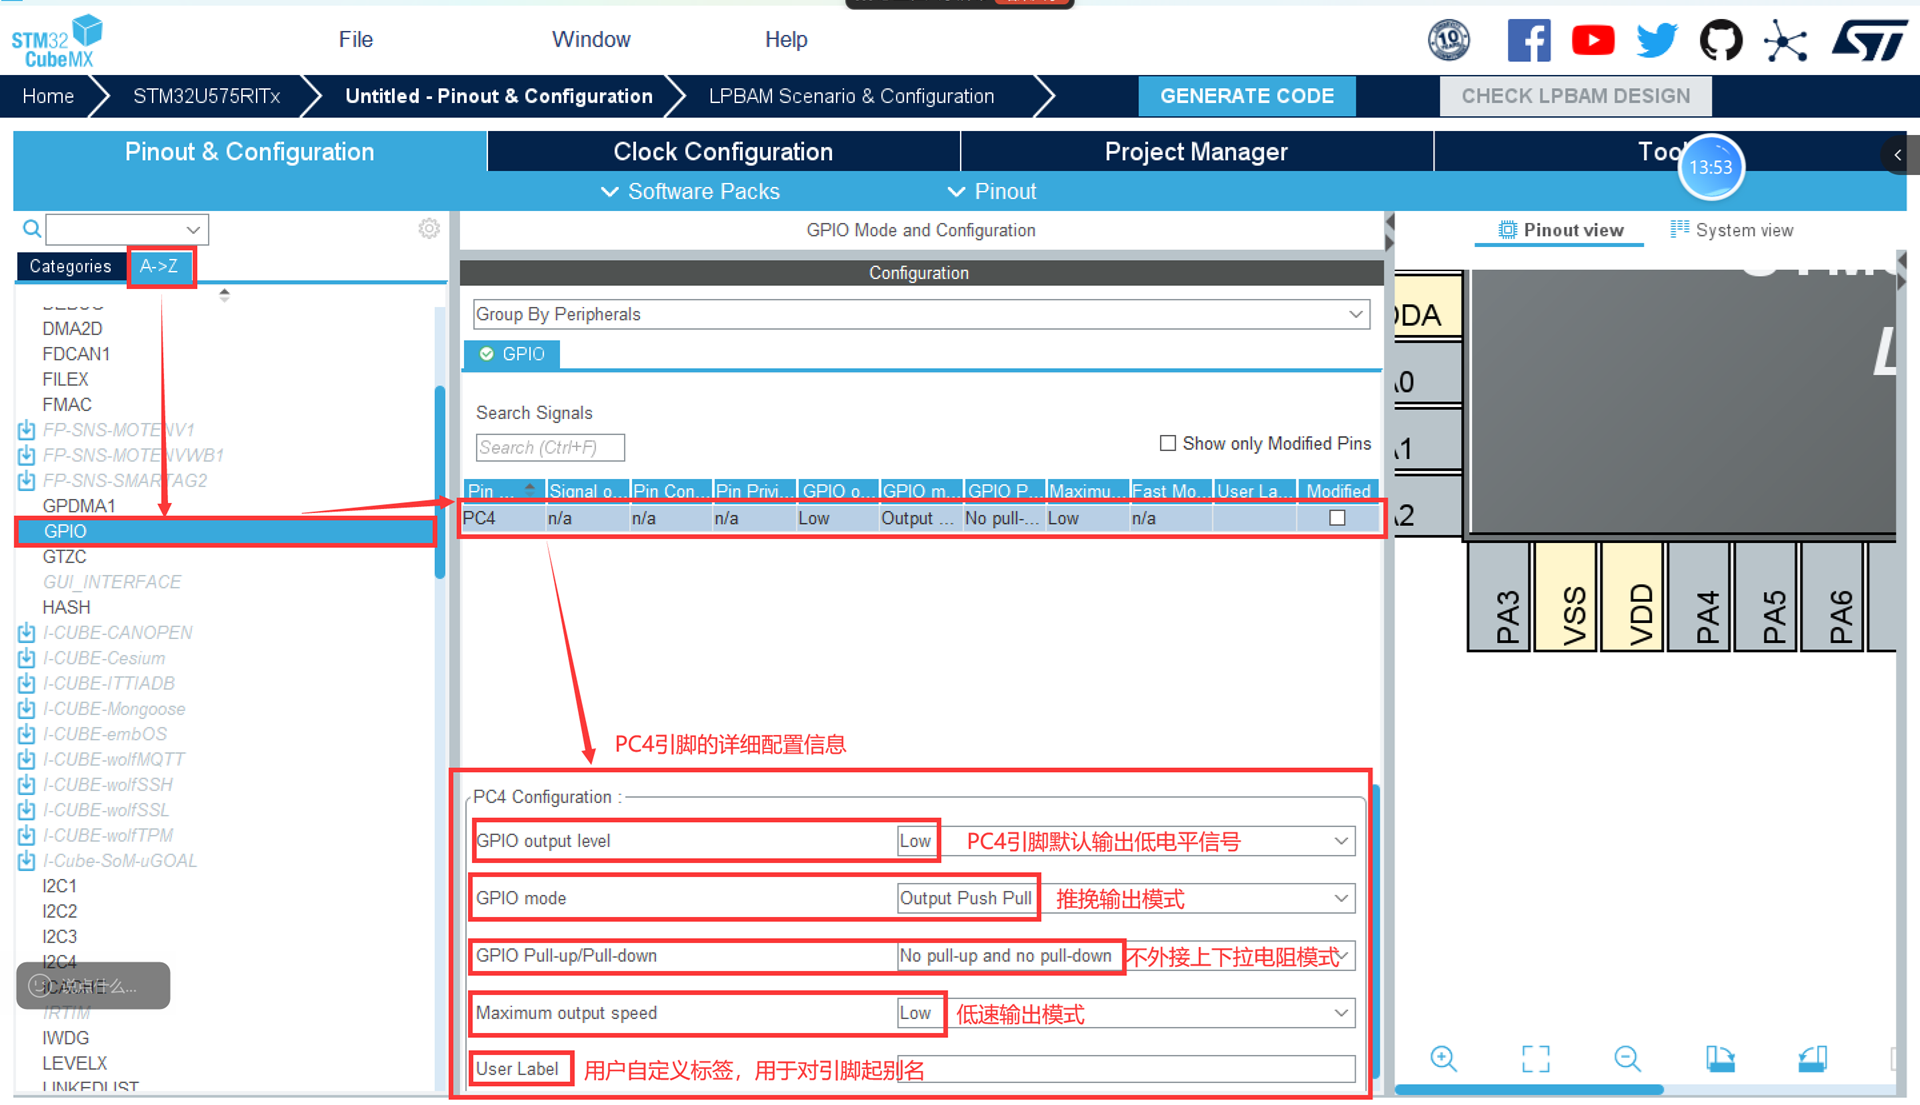Select the GPIO configuration tab
The height and width of the screenshot is (1105, 1920).
(x=512, y=354)
